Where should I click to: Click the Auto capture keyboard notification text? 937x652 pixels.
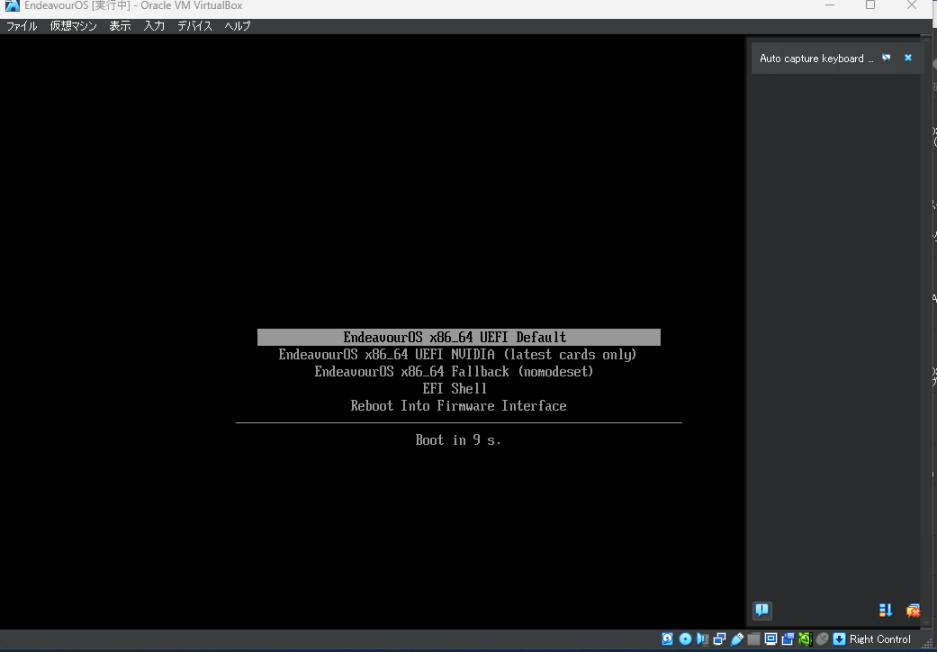816,59
